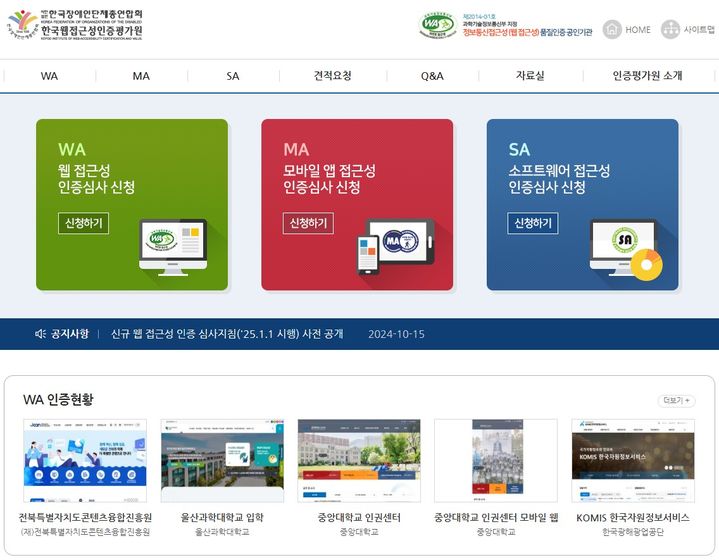Click the 공지사항 speaker icon

coord(40,334)
